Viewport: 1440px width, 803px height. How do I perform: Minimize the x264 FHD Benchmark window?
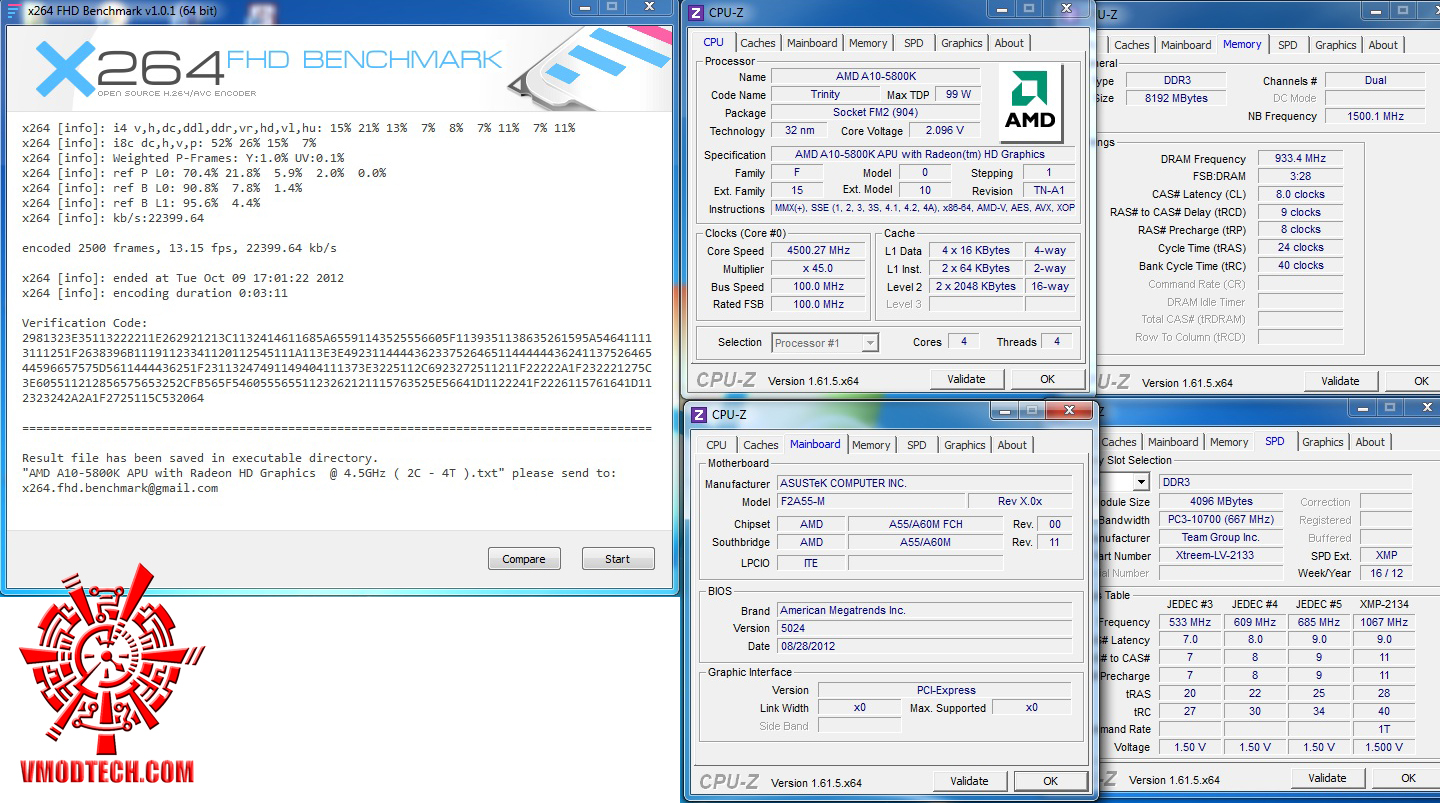(x=585, y=8)
